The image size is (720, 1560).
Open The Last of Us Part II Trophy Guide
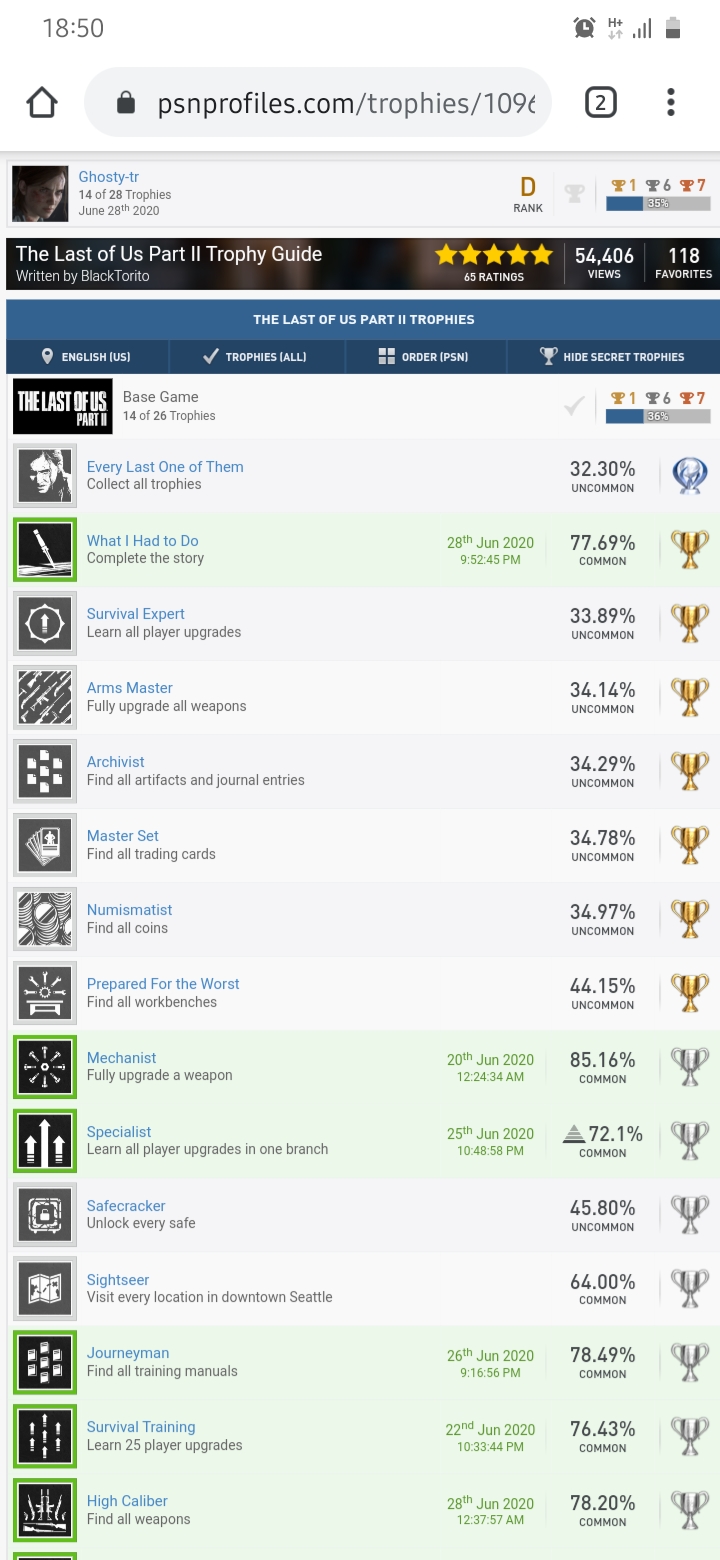point(169,254)
